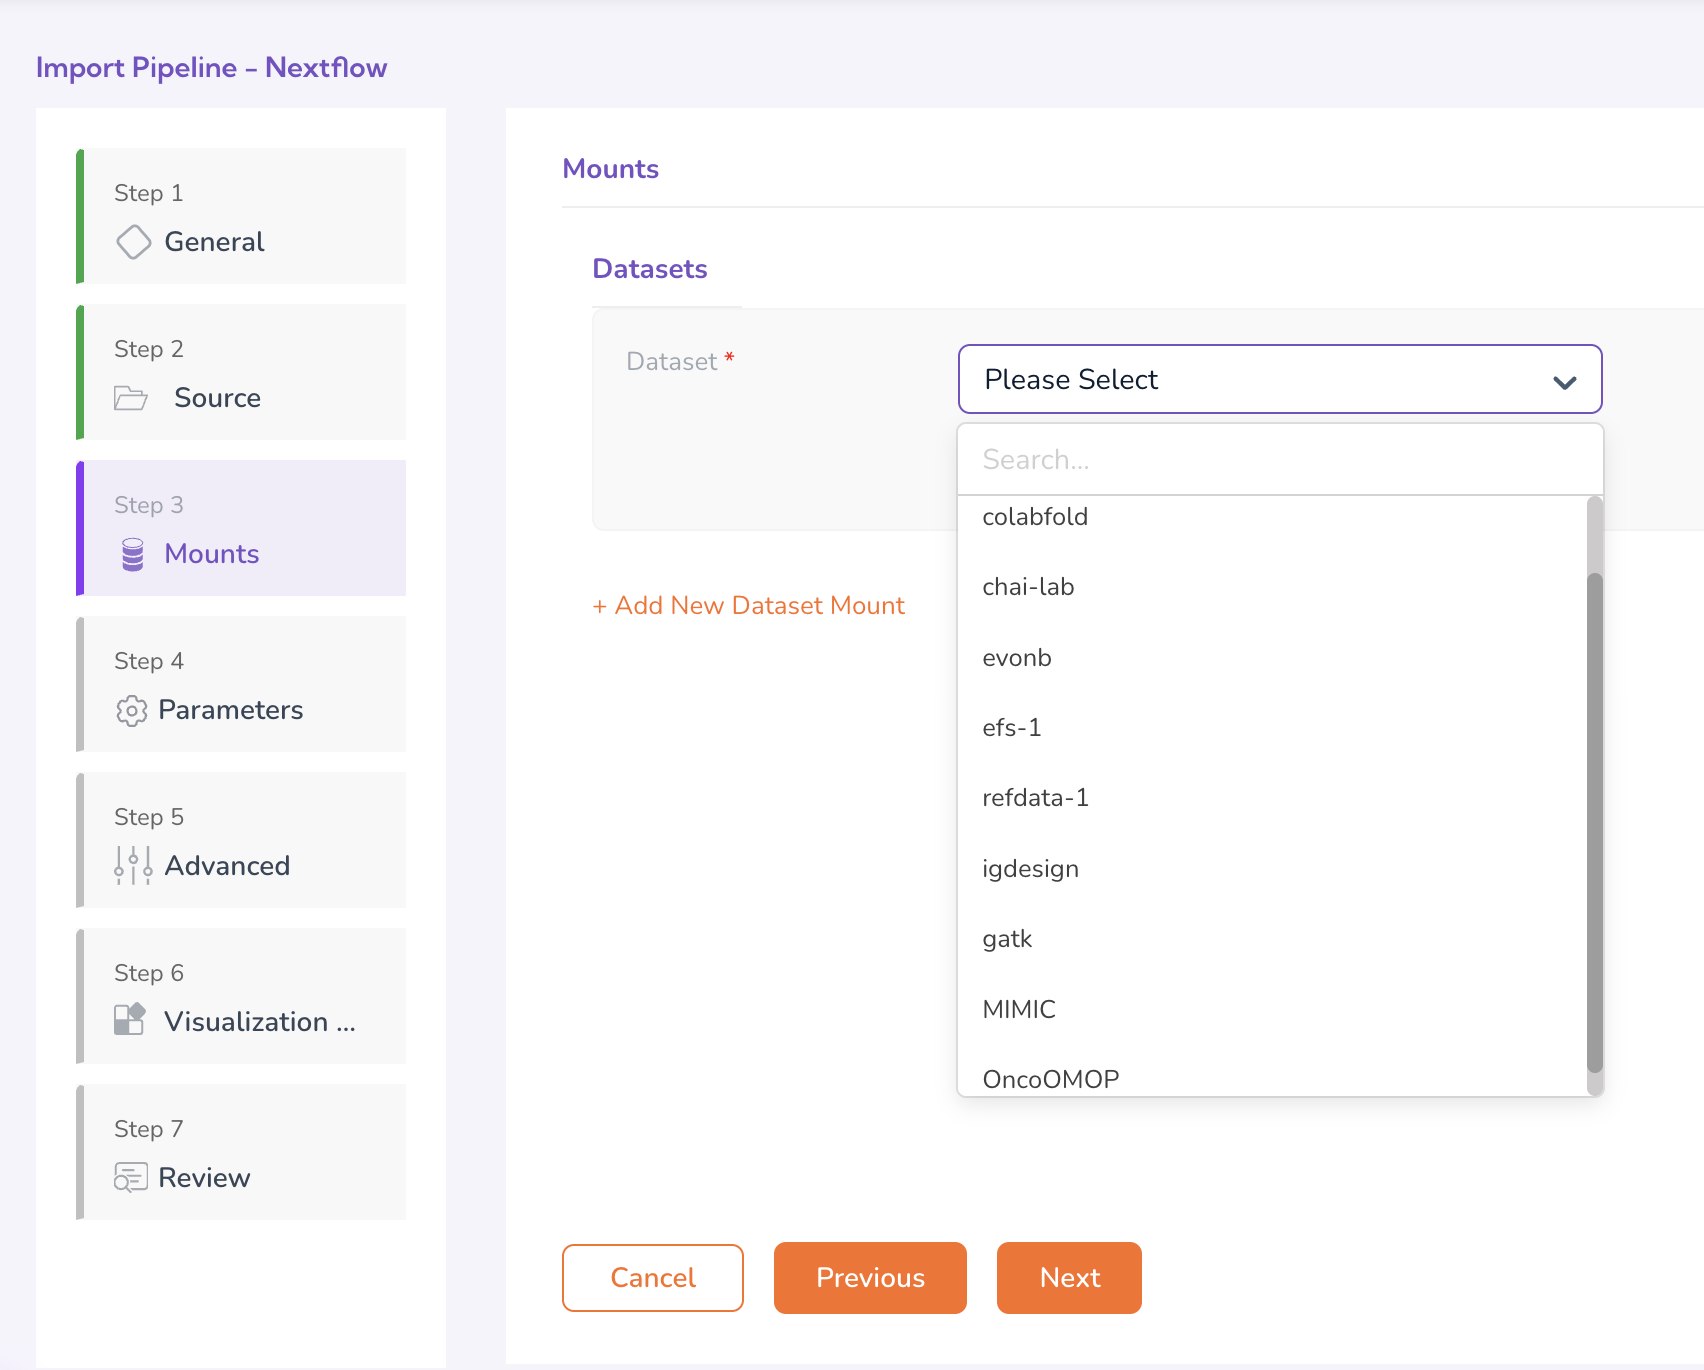This screenshot has height=1370, width=1704.
Task: Click Add New Dataset Mount link
Action: tap(749, 606)
